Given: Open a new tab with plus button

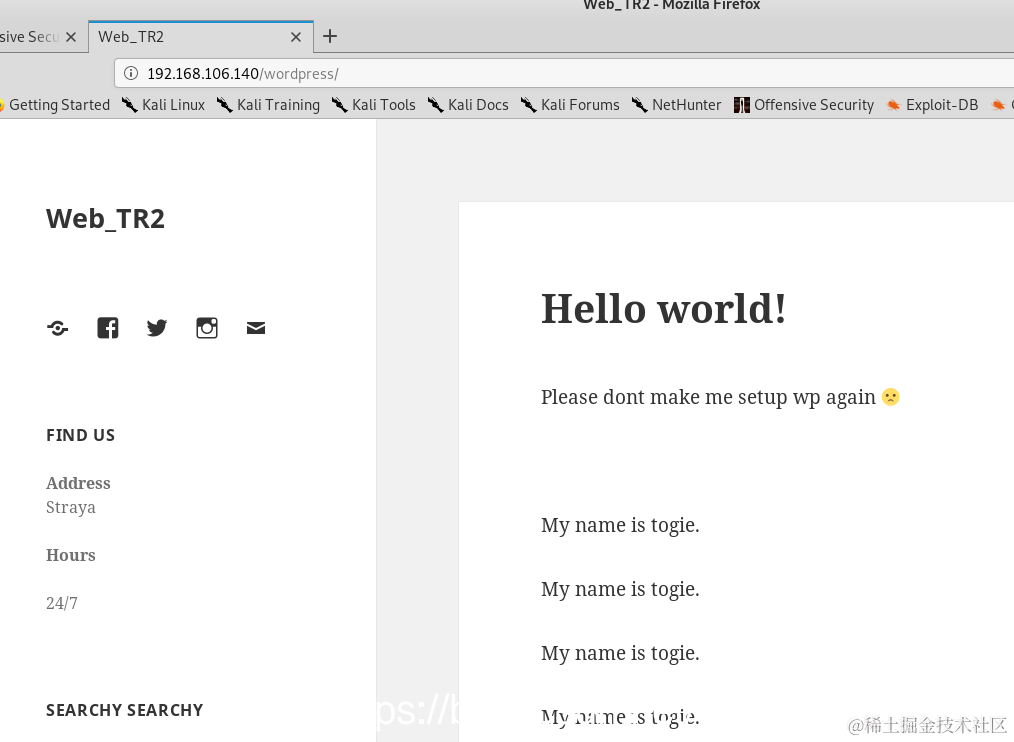Looking at the screenshot, I should tap(330, 36).
